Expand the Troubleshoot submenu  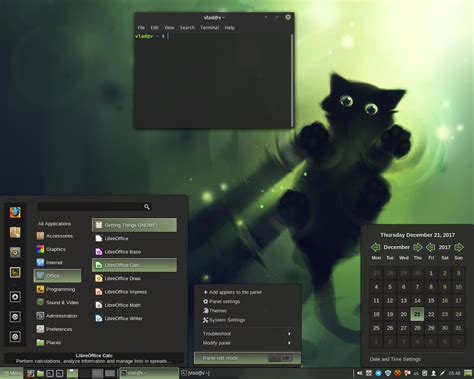[x=247, y=333]
